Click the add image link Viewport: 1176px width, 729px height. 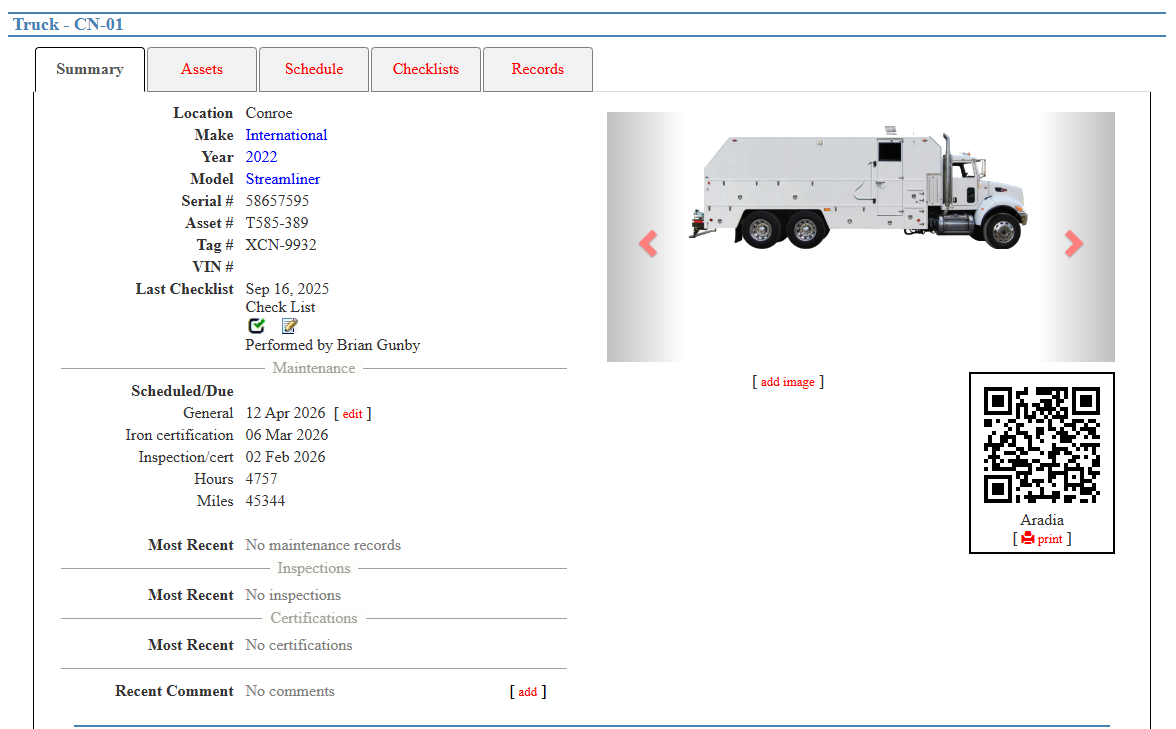[788, 382]
